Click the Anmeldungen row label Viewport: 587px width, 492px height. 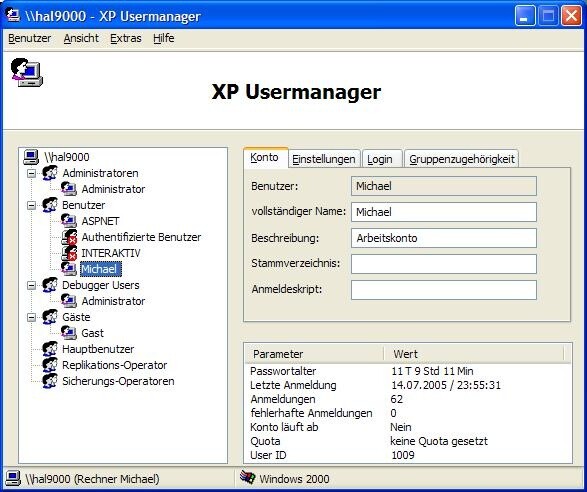(x=283, y=399)
